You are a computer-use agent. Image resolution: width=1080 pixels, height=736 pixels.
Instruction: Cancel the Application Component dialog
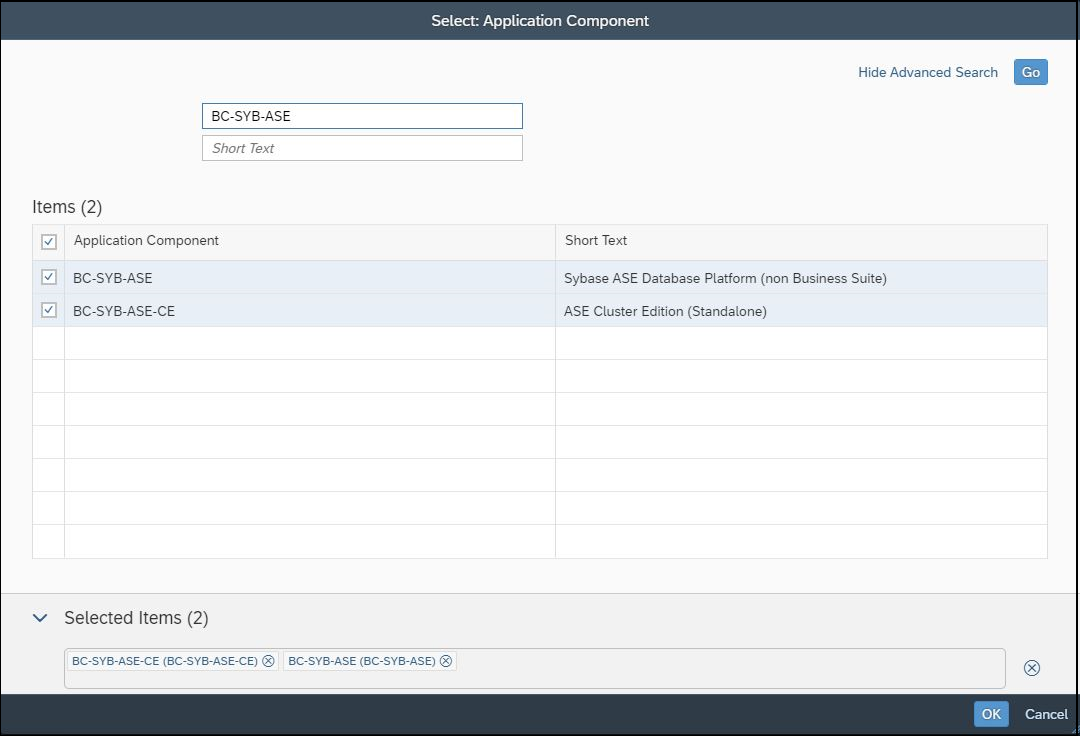(x=1046, y=714)
